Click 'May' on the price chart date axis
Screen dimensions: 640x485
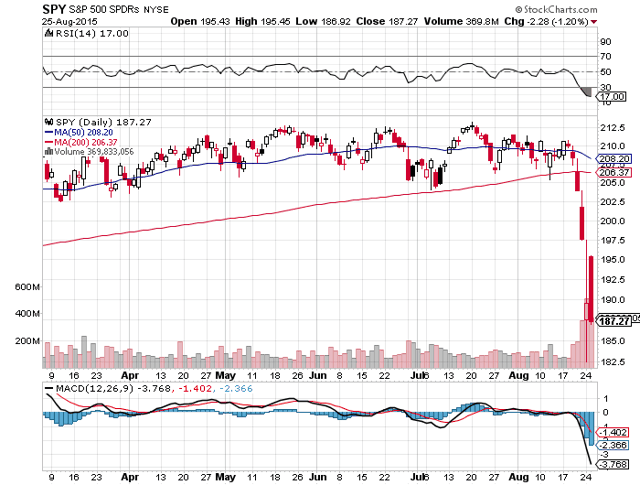225,375
